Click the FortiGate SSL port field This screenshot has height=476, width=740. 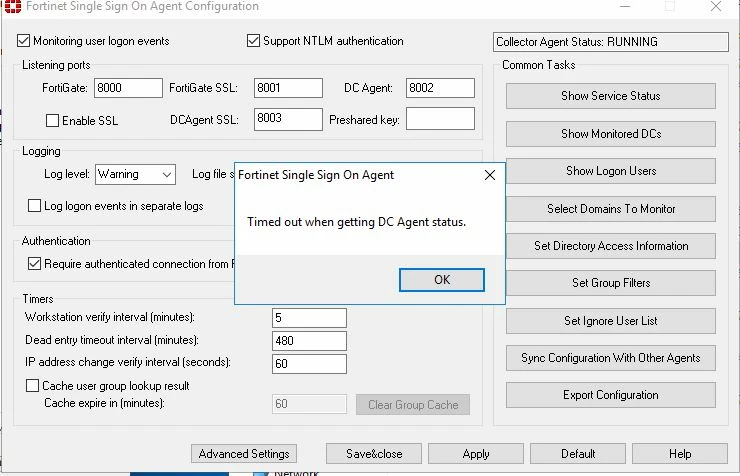pos(288,88)
